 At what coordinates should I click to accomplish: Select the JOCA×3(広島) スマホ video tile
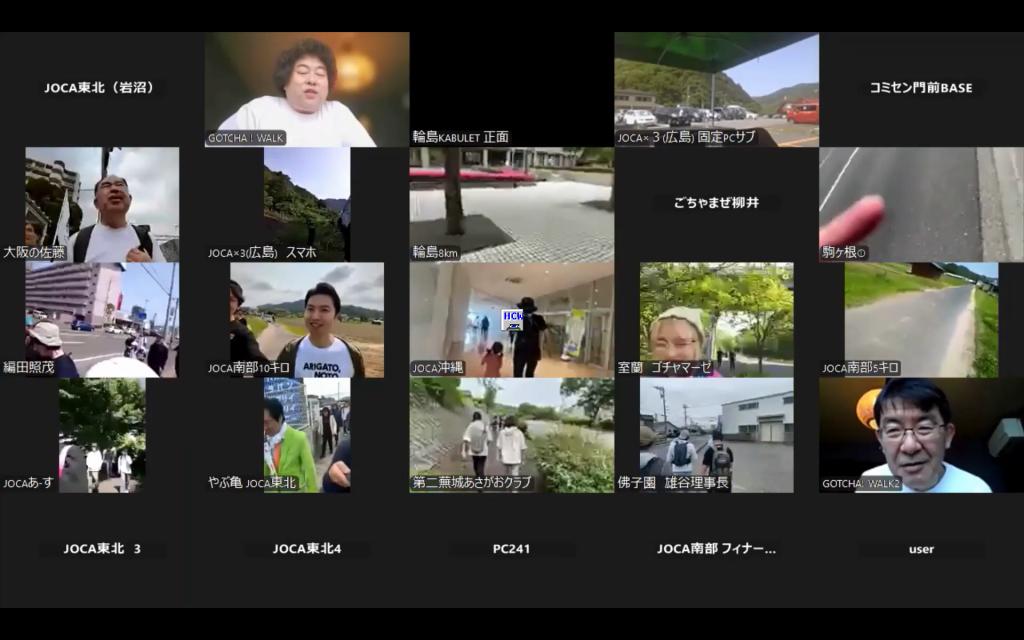click(307, 205)
